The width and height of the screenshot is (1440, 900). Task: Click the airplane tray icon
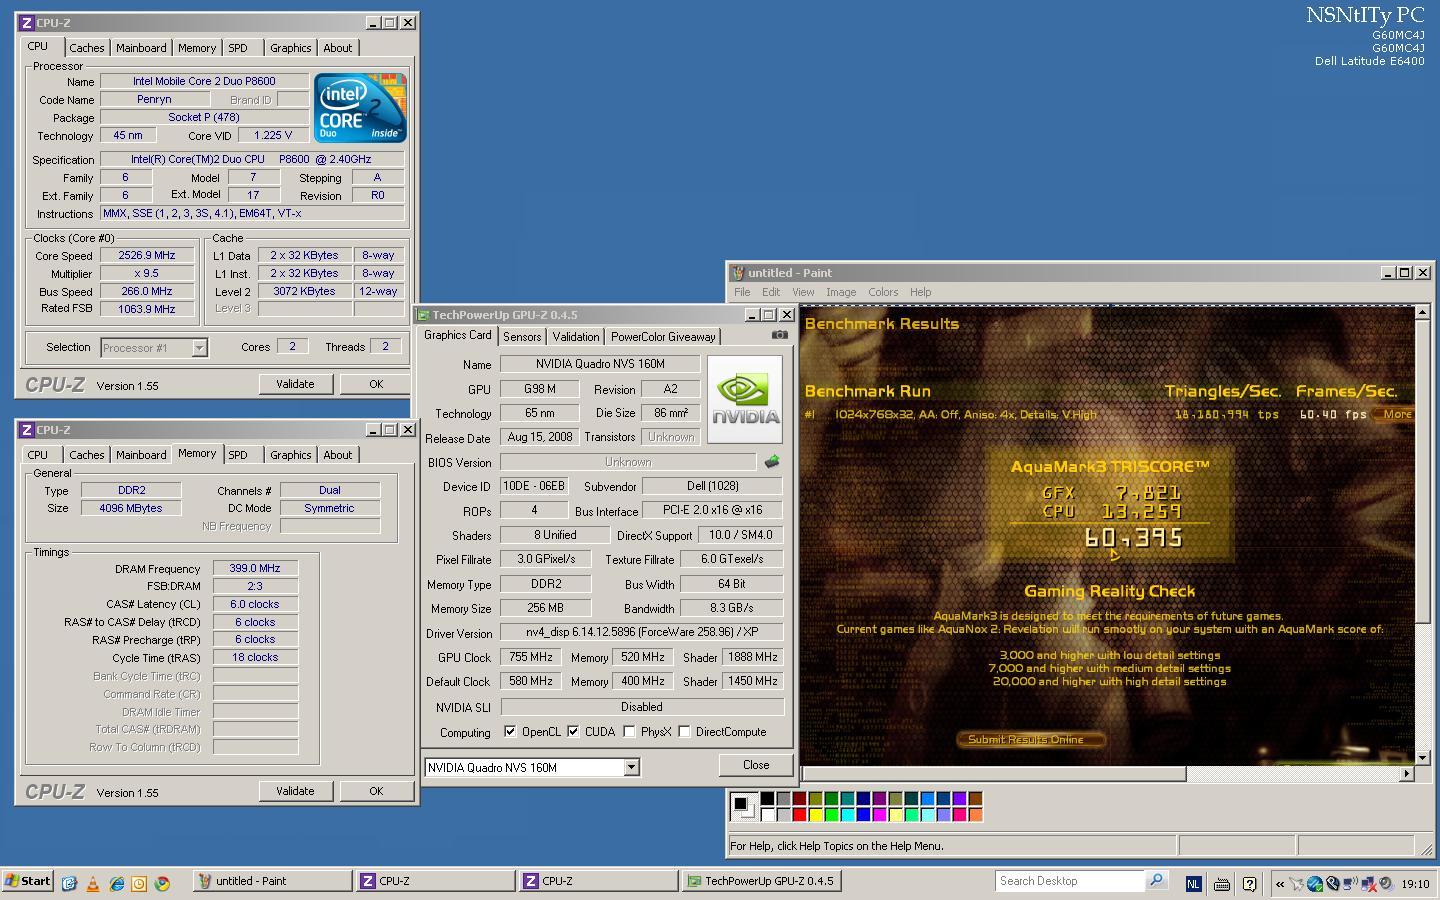tap(1297, 883)
